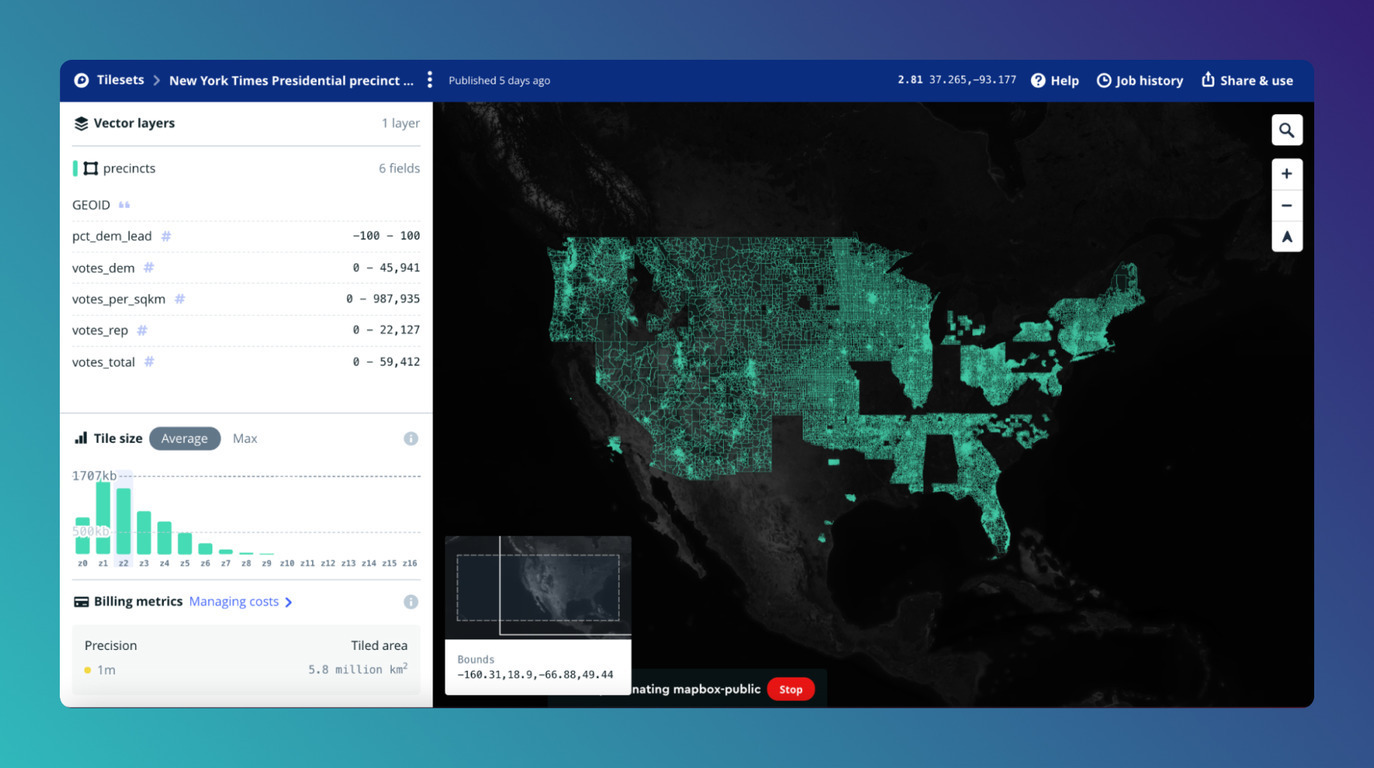Select the precincts vector layer row

[246, 168]
